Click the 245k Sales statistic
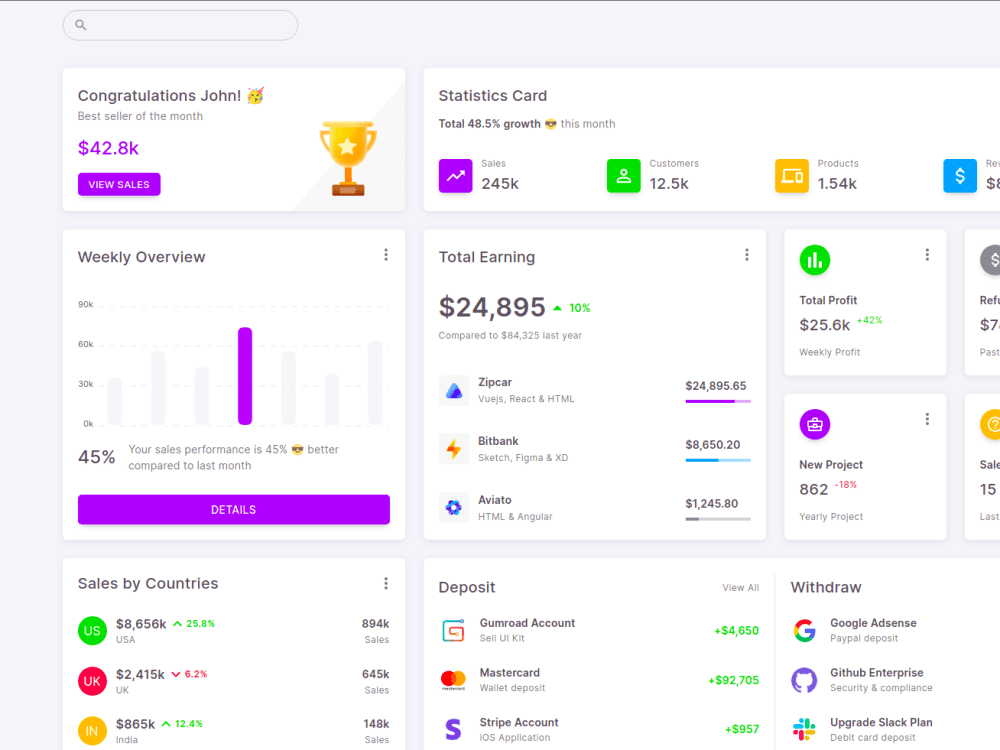Viewport: 1000px width, 750px height. [500, 184]
